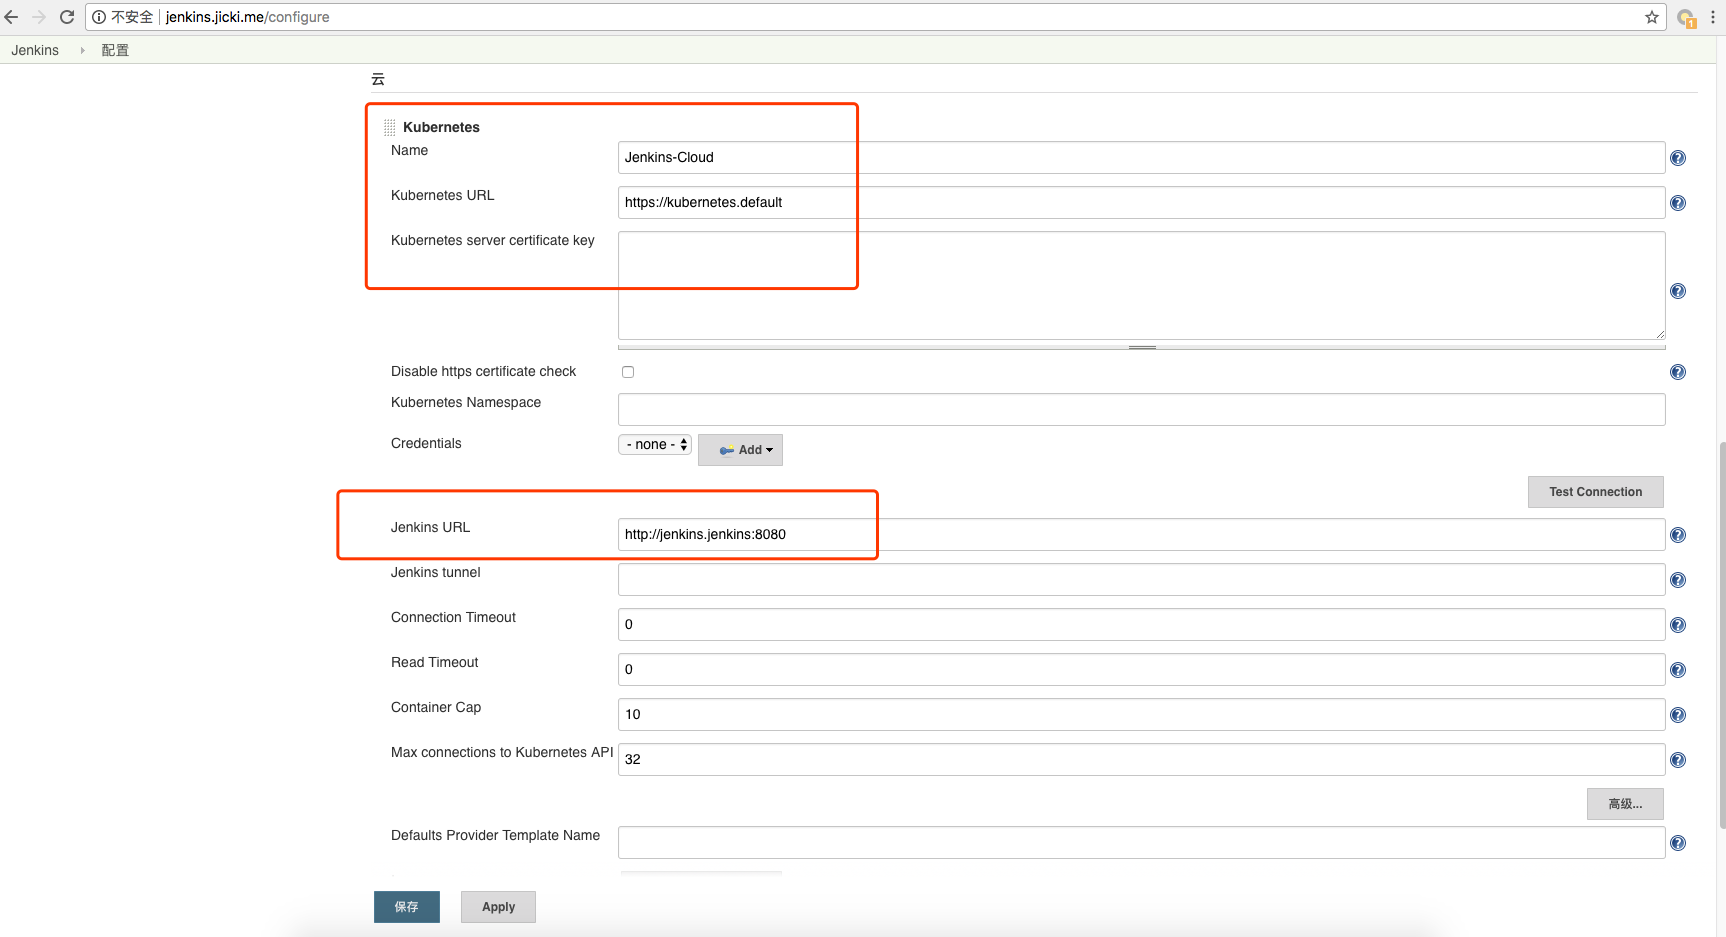Enable Disable https certificate check checkbox
The height and width of the screenshot is (937, 1726).
628,372
